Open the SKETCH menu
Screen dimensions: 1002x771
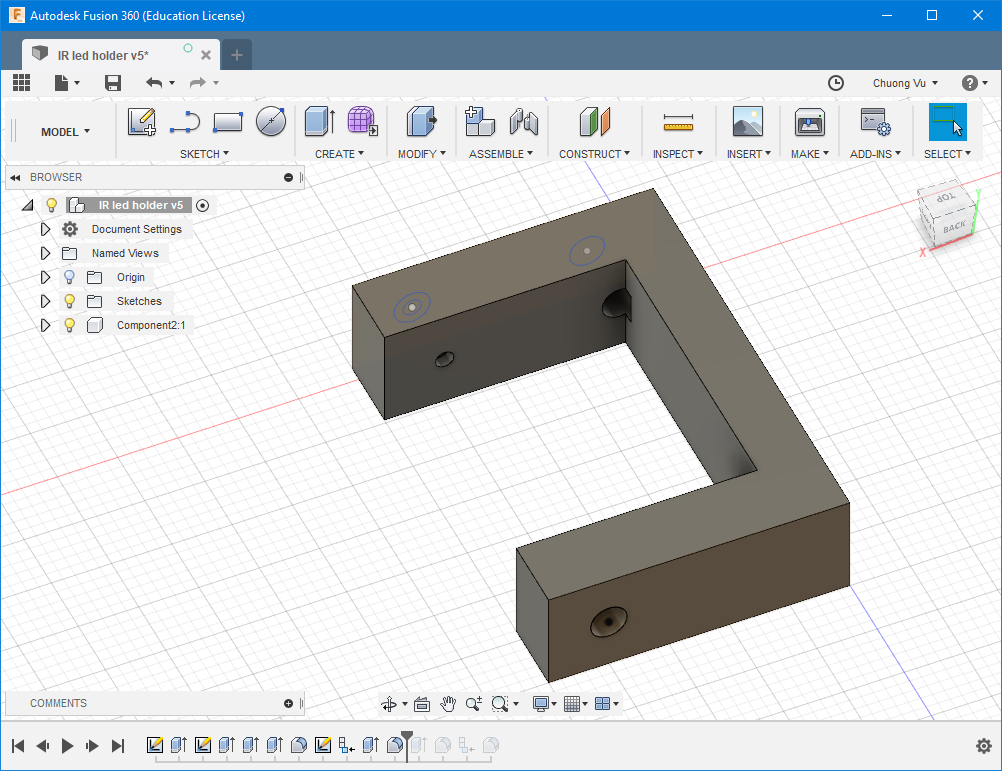[204, 154]
